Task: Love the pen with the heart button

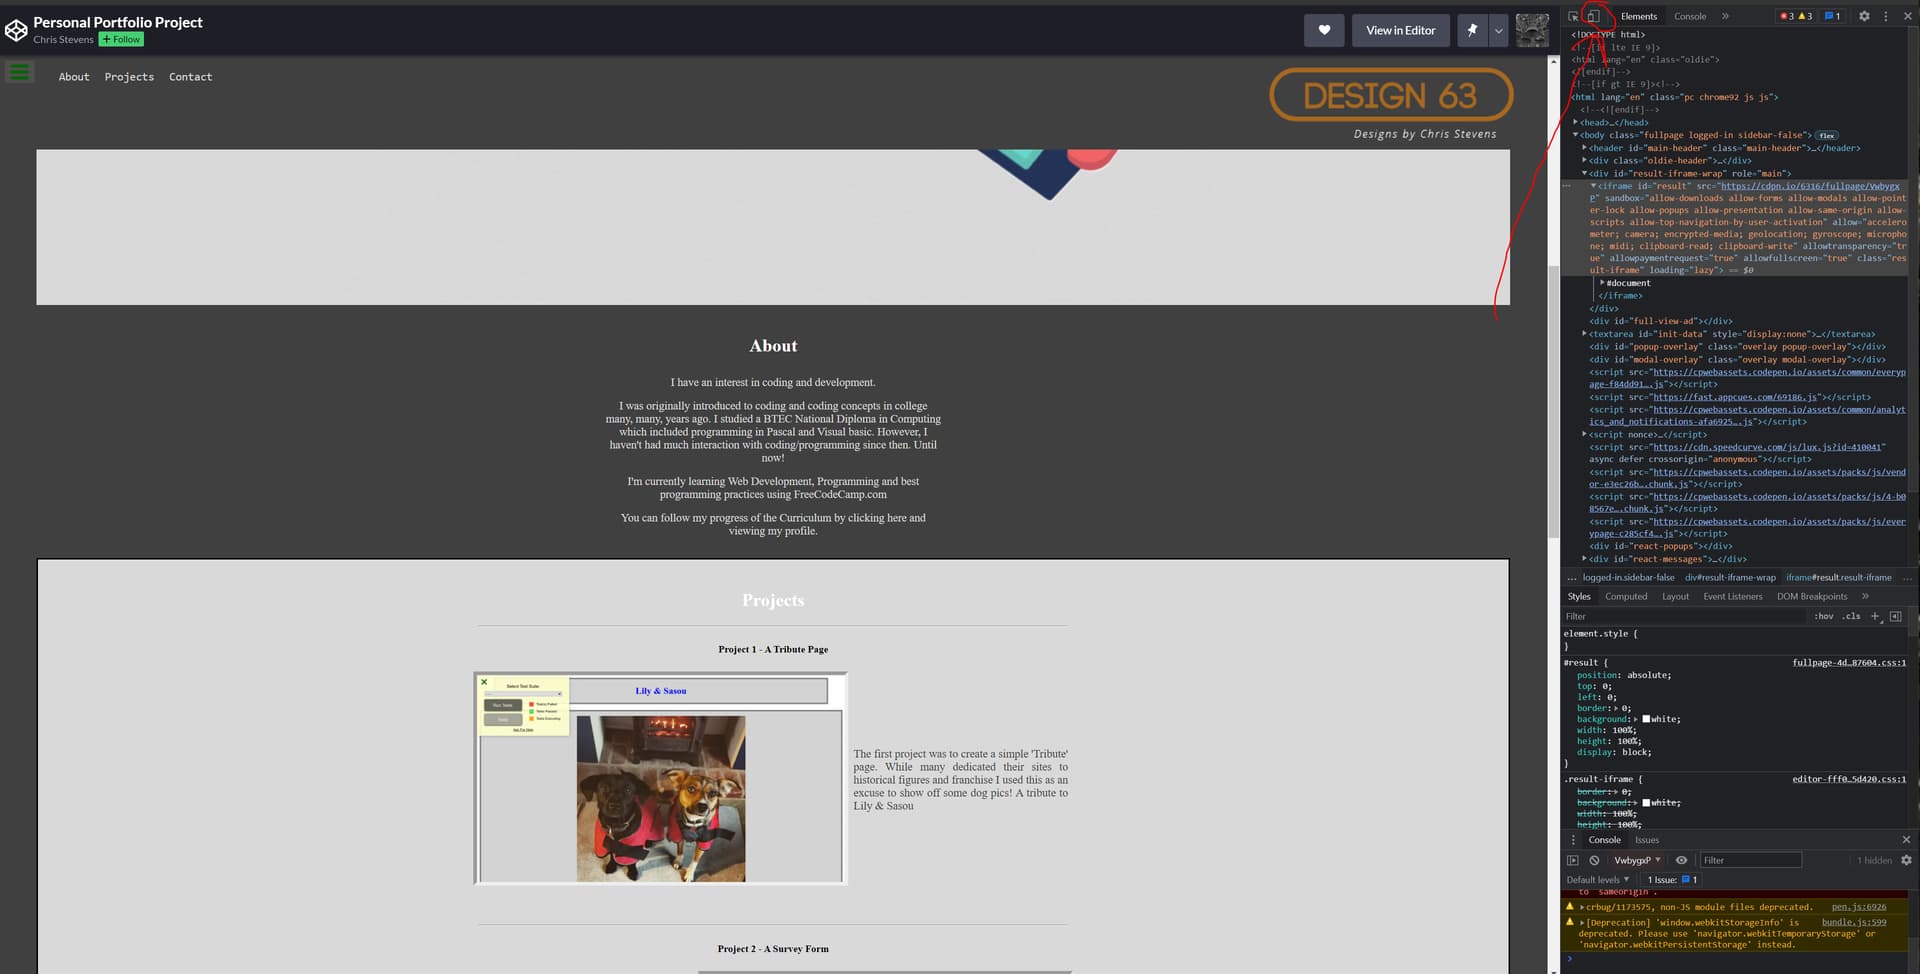Action: click(1324, 30)
